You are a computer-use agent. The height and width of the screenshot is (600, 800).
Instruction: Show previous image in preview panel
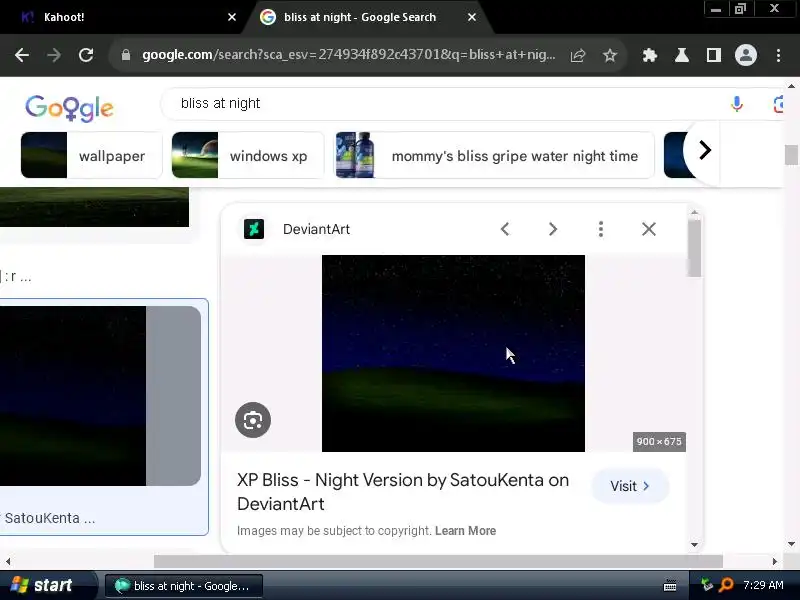click(505, 229)
